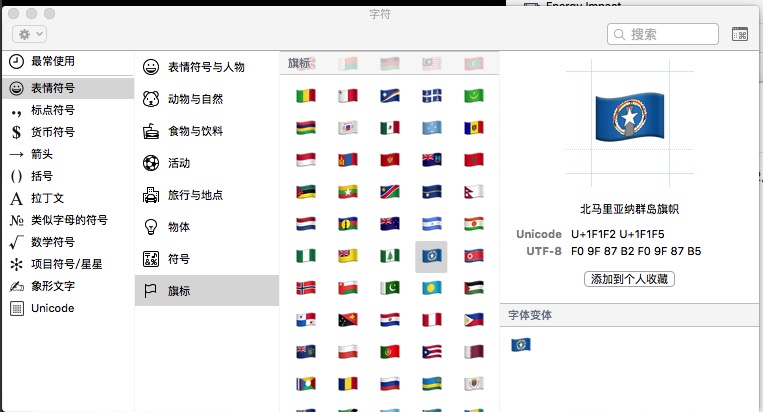This screenshot has height=412, width=763.
Task: Open 表情符号与人物 subcategory
Action: point(206,67)
